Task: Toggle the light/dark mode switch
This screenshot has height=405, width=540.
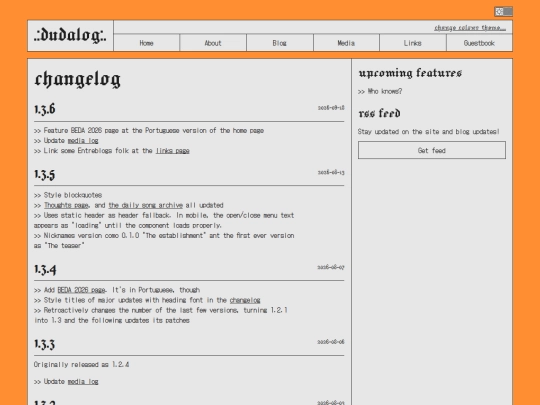Action: (503, 11)
